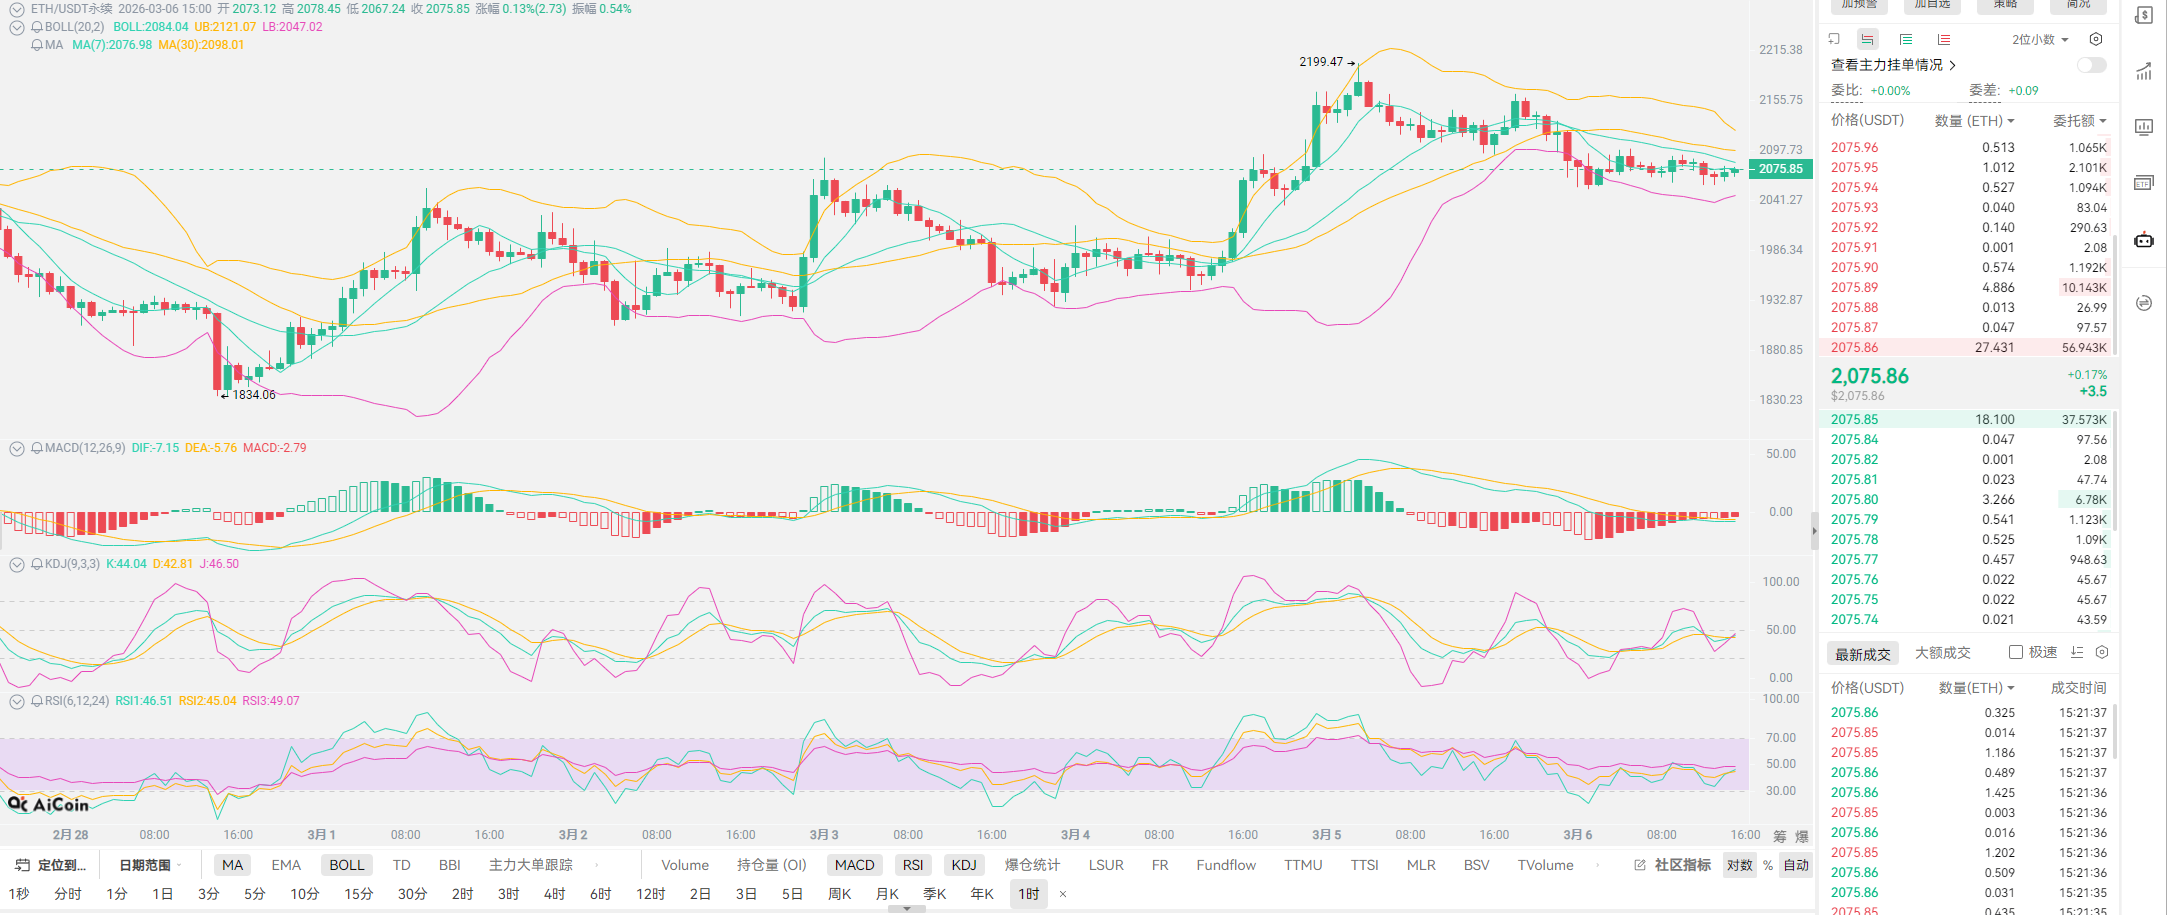Enable the 极速 checkbox
2167x915 pixels.
coord(2016,653)
